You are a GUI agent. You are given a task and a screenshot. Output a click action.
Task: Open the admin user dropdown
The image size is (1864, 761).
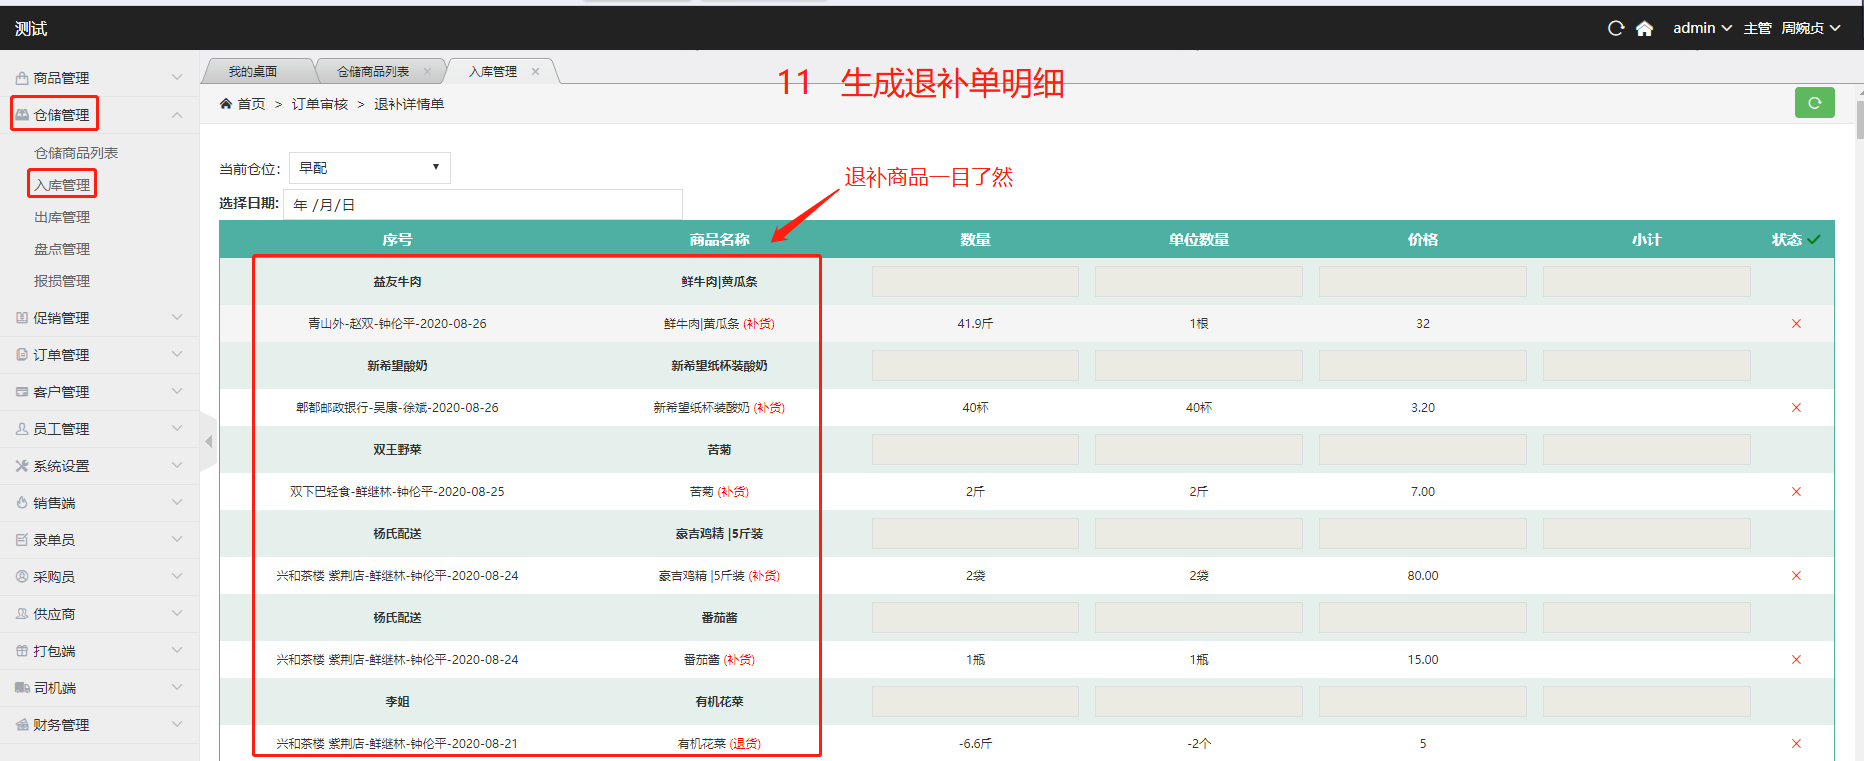click(x=1702, y=29)
